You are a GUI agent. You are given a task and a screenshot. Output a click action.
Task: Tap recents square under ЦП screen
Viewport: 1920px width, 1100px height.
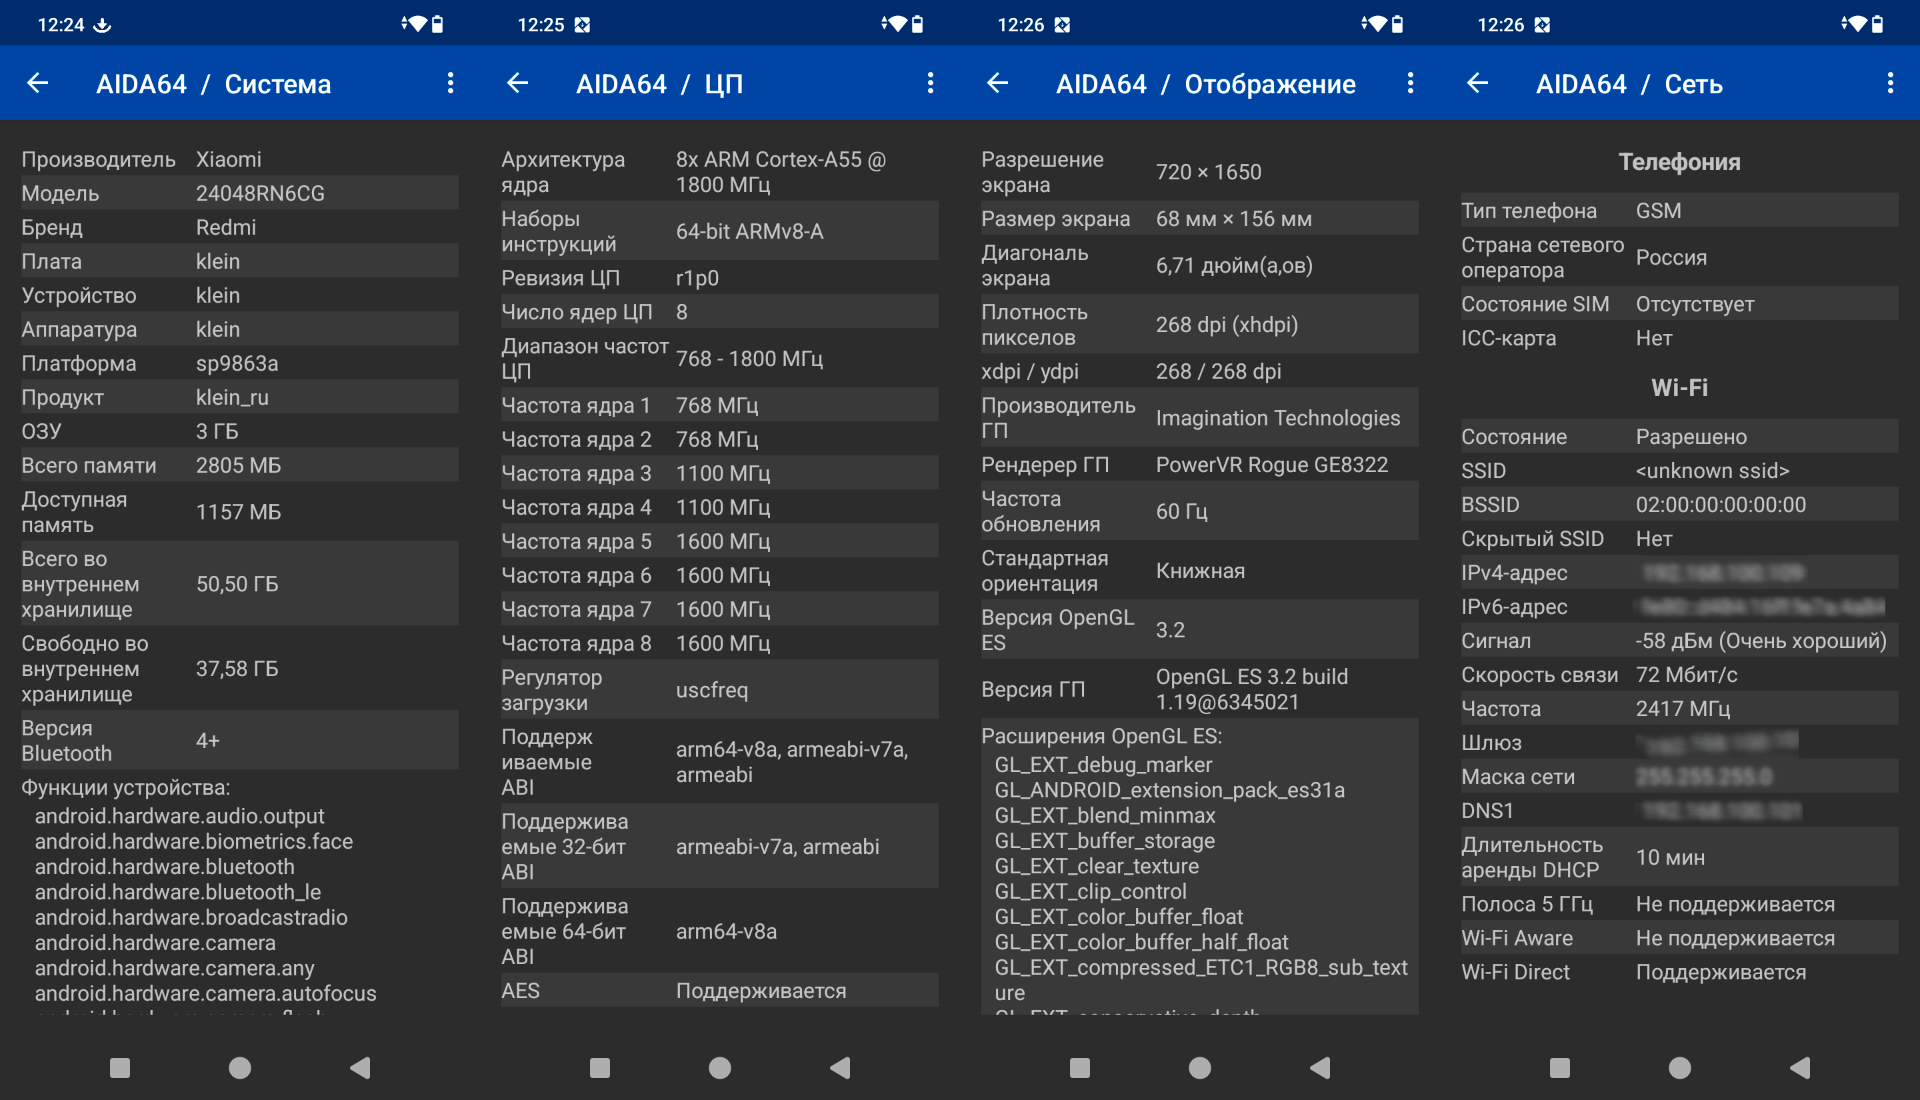coord(600,1068)
